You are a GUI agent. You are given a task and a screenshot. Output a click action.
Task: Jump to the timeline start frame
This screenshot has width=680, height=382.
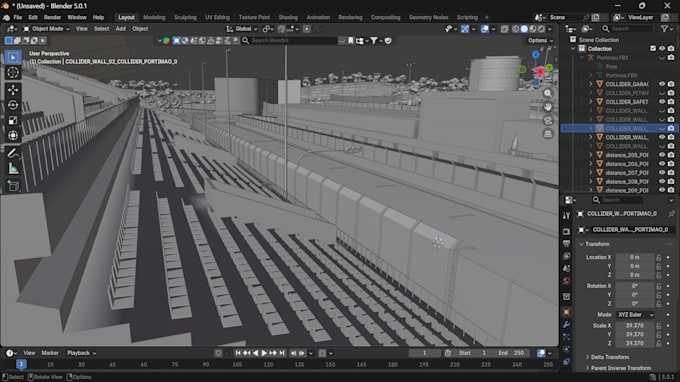coord(238,353)
